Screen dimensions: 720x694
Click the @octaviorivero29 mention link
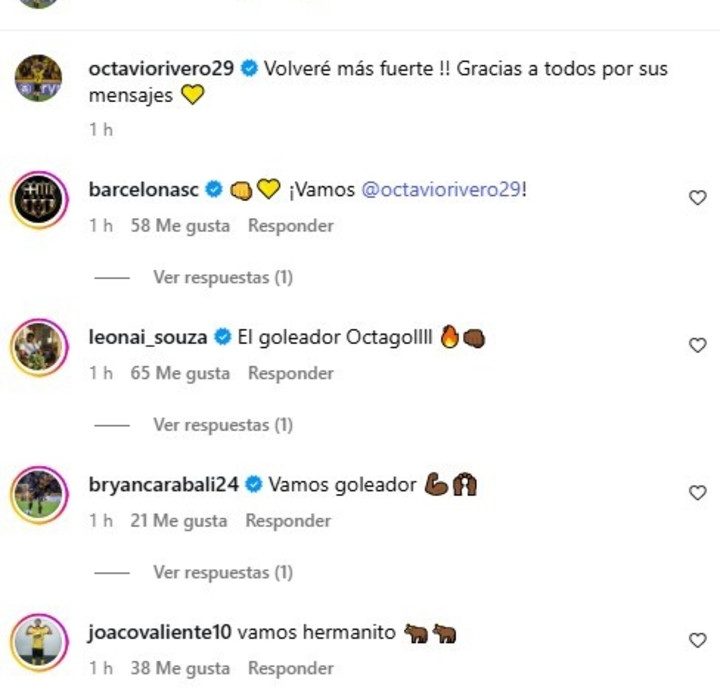click(x=441, y=190)
